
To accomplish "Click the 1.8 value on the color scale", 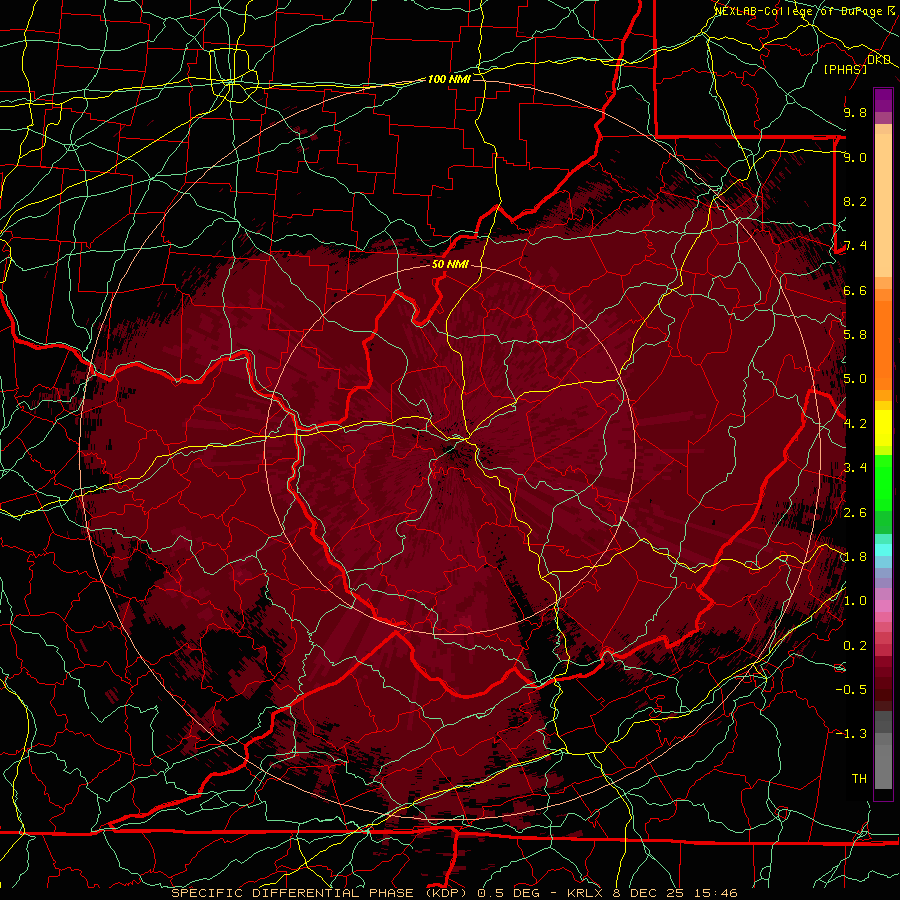I will (855, 557).
